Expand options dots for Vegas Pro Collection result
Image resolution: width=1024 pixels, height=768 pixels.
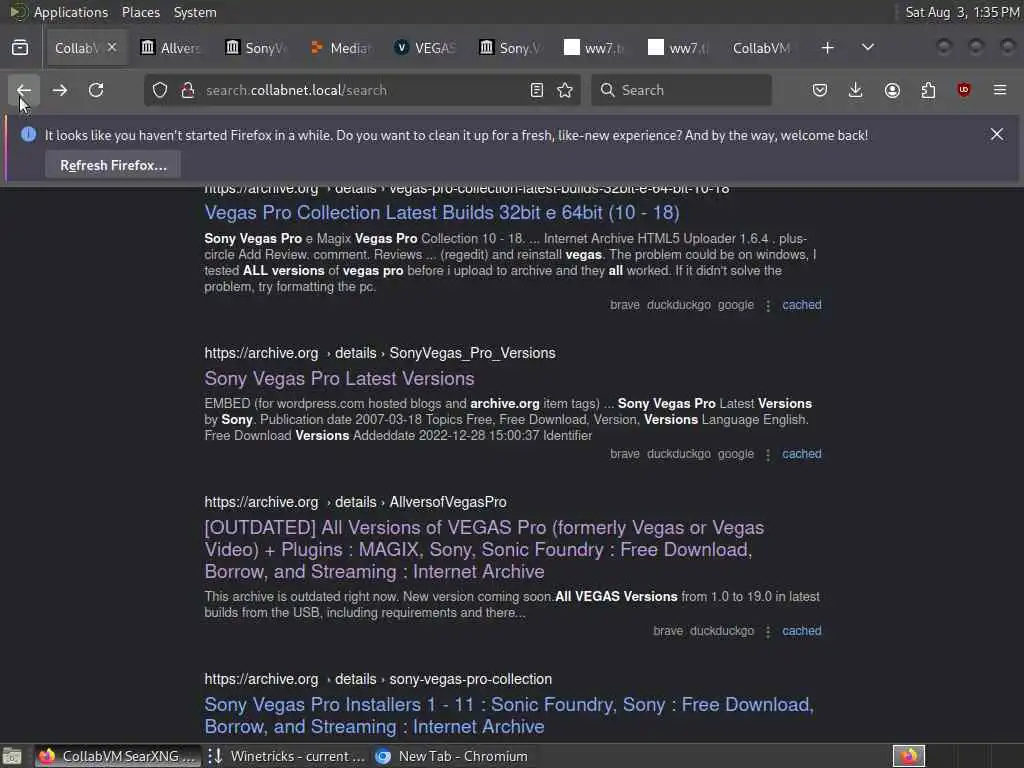point(768,306)
